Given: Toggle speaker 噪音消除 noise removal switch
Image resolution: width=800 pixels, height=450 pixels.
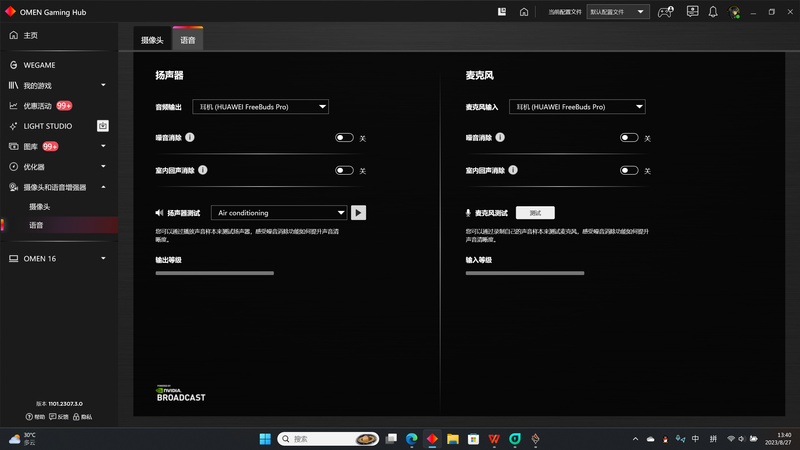Looking at the screenshot, I should [x=344, y=138].
